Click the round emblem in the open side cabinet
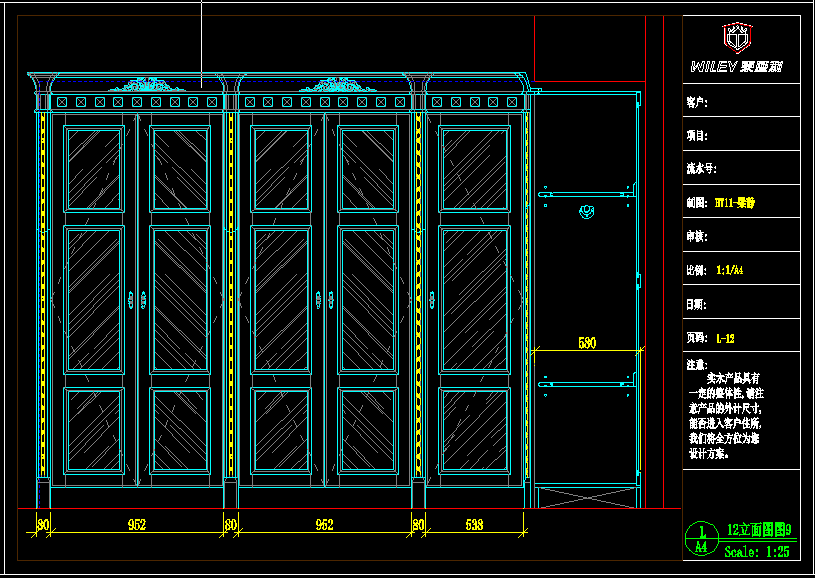This screenshot has height=578, width=815. point(587,211)
